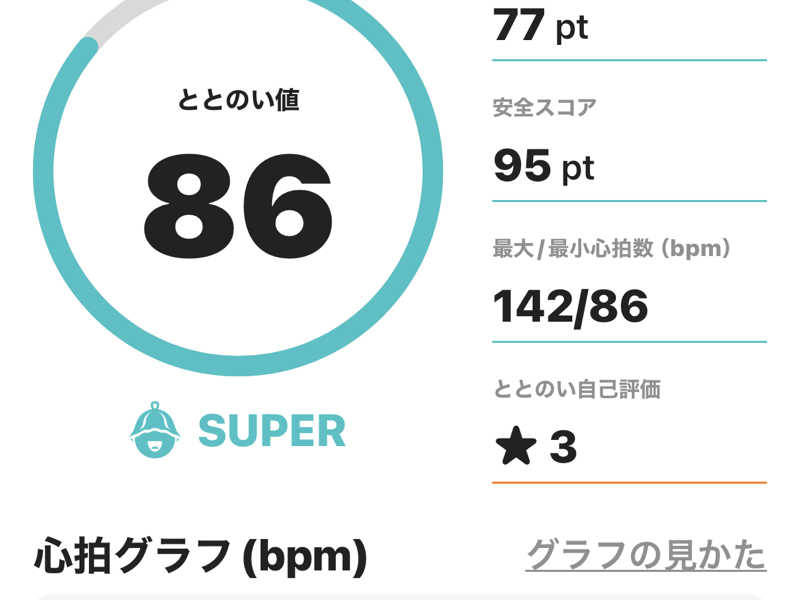The width and height of the screenshot is (800, 600).
Task: Tap the ととのい値 title inside circle
Action: click(x=238, y=99)
